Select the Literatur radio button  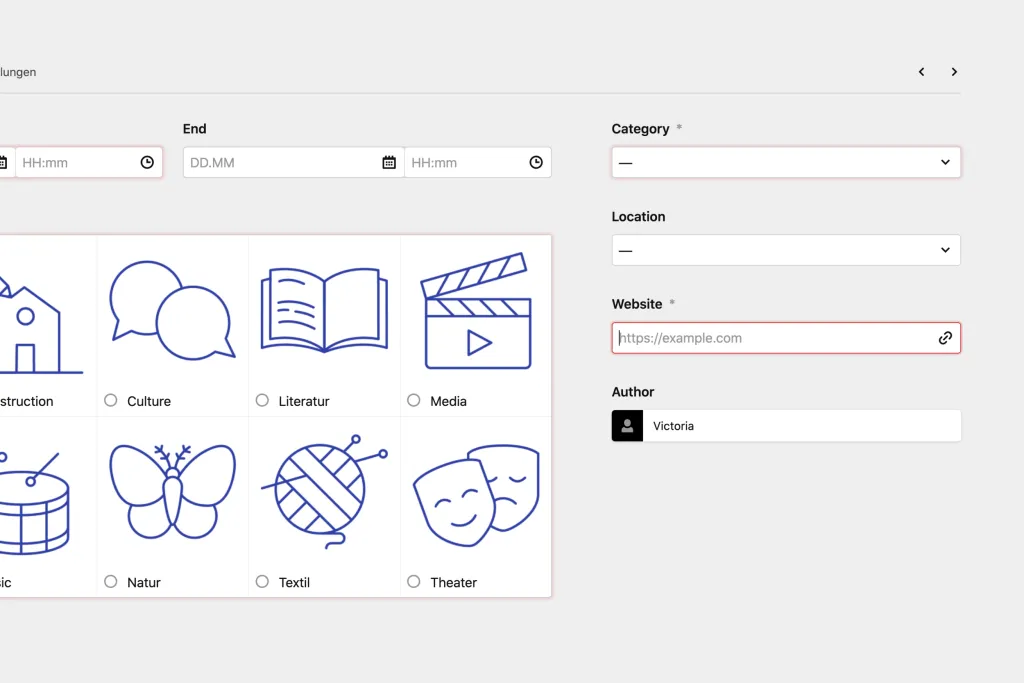point(262,400)
